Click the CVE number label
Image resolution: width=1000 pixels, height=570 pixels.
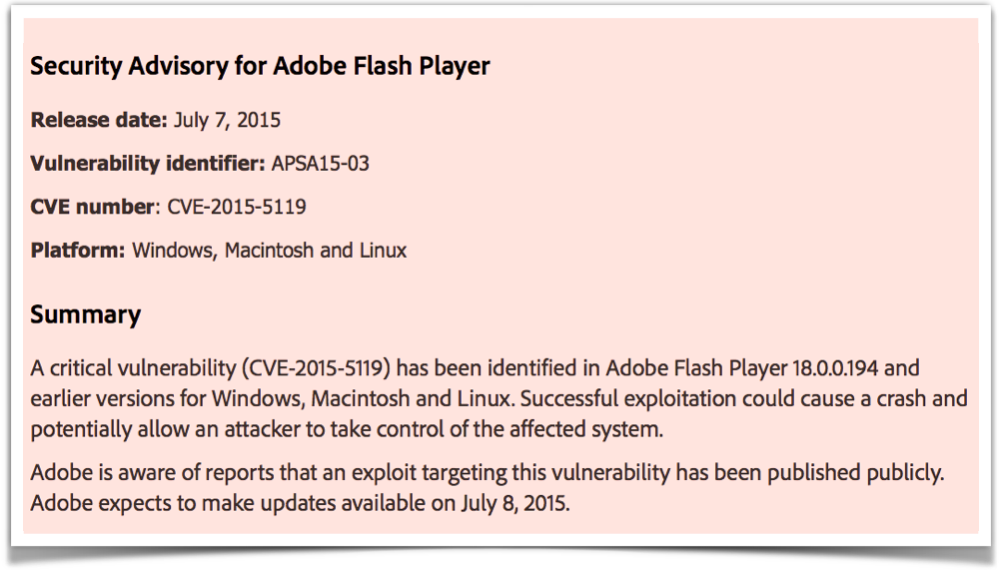(x=93, y=207)
